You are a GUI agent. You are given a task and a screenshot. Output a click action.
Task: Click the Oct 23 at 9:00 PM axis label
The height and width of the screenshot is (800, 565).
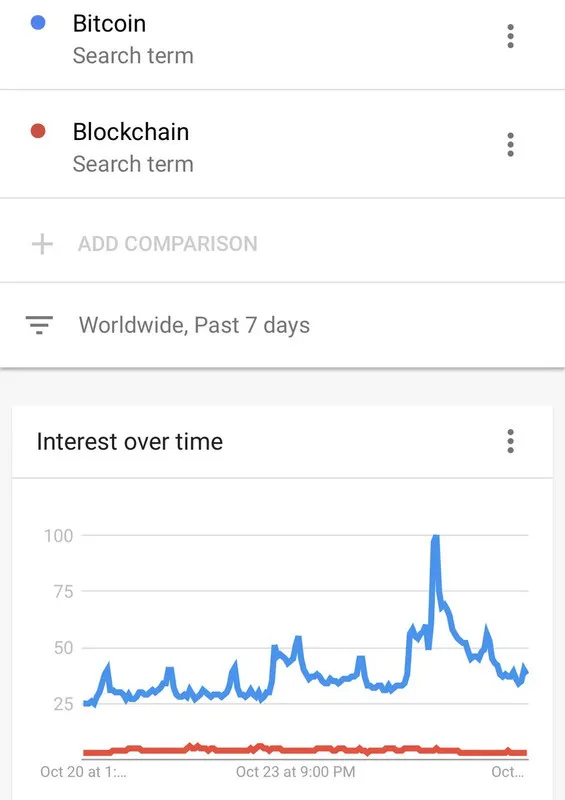point(296,772)
